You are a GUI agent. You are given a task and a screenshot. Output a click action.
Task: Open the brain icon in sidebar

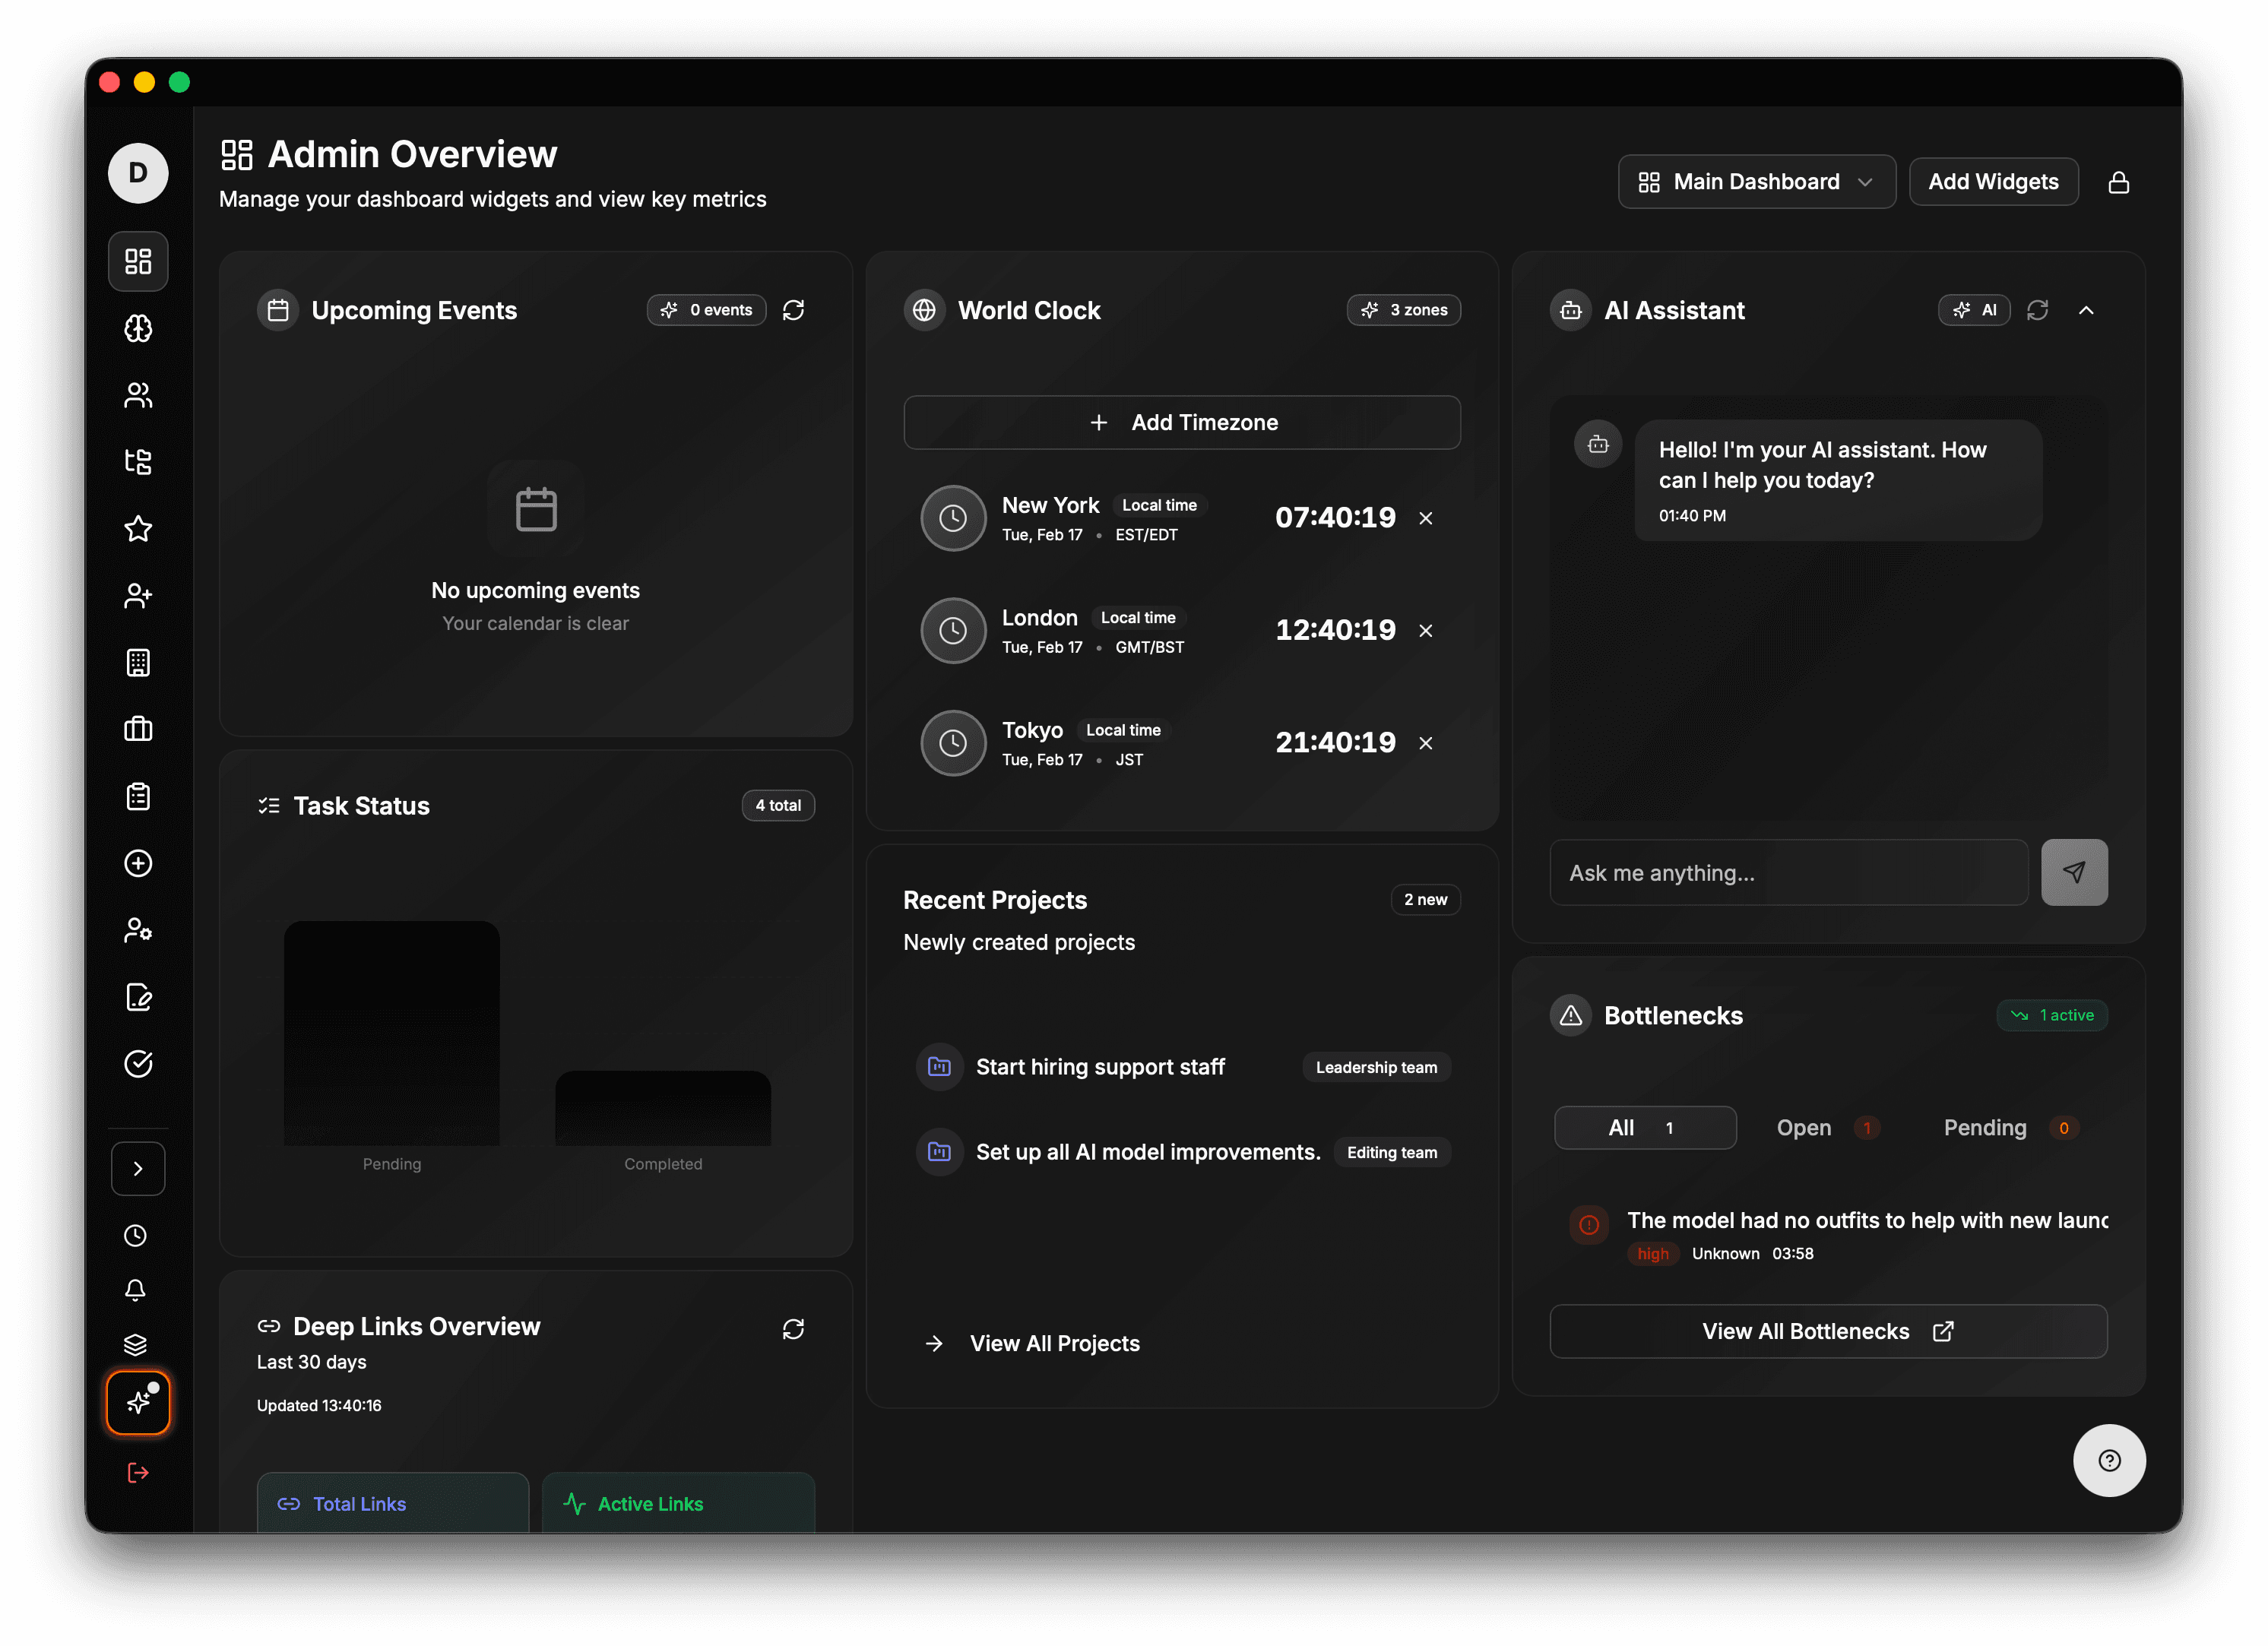pyautogui.click(x=138, y=329)
